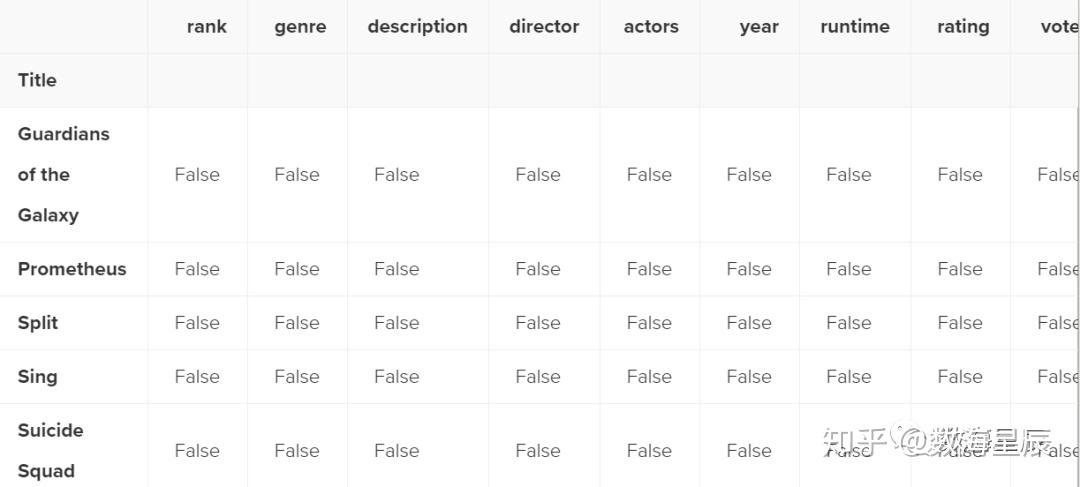This screenshot has width=1080, height=487.
Task: Select the Split row label
Action: click(x=38, y=323)
